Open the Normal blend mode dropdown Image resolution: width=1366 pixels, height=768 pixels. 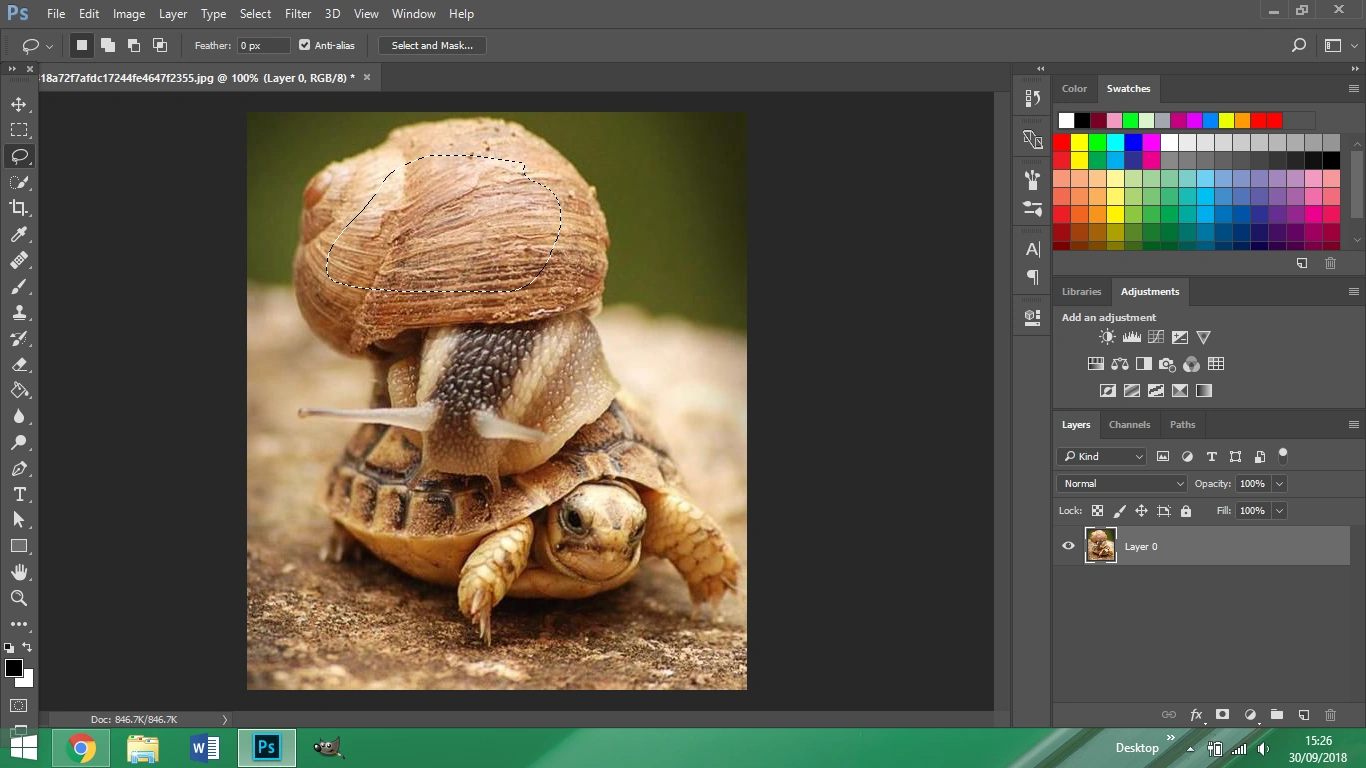1121,483
